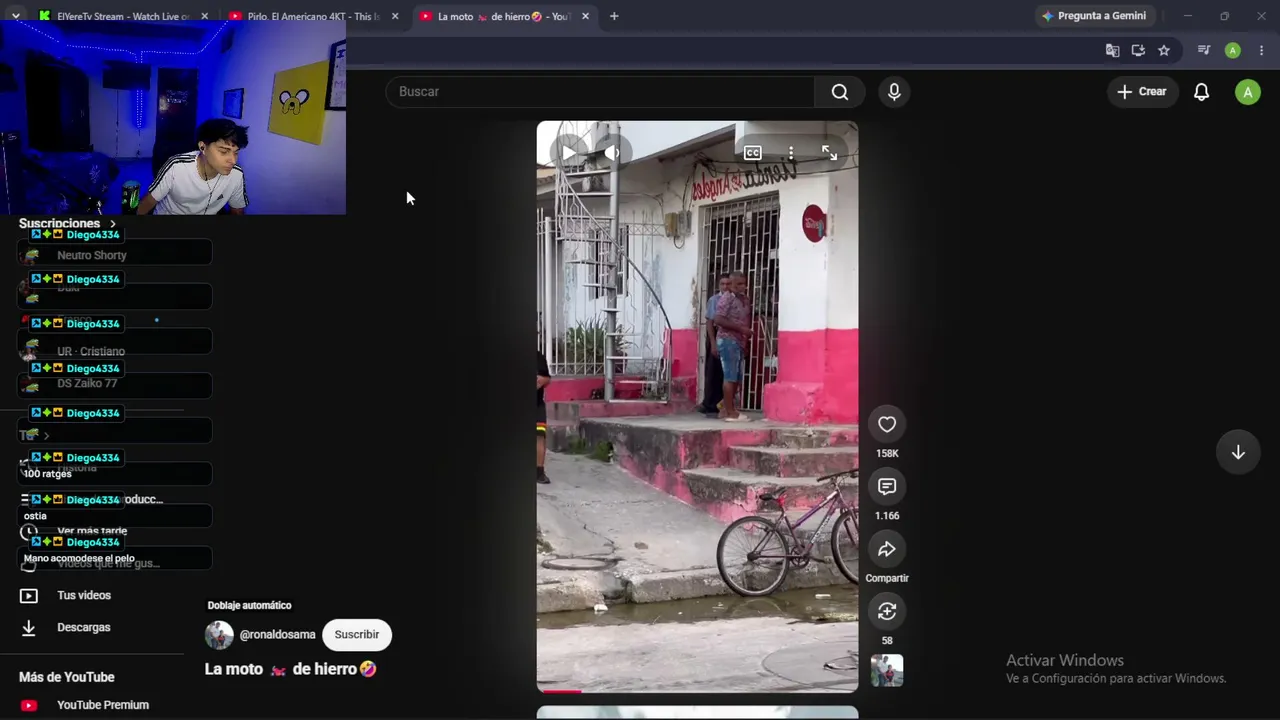Click inside the Buscar search field
This screenshot has width=1280, height=720.
point(600,92)
